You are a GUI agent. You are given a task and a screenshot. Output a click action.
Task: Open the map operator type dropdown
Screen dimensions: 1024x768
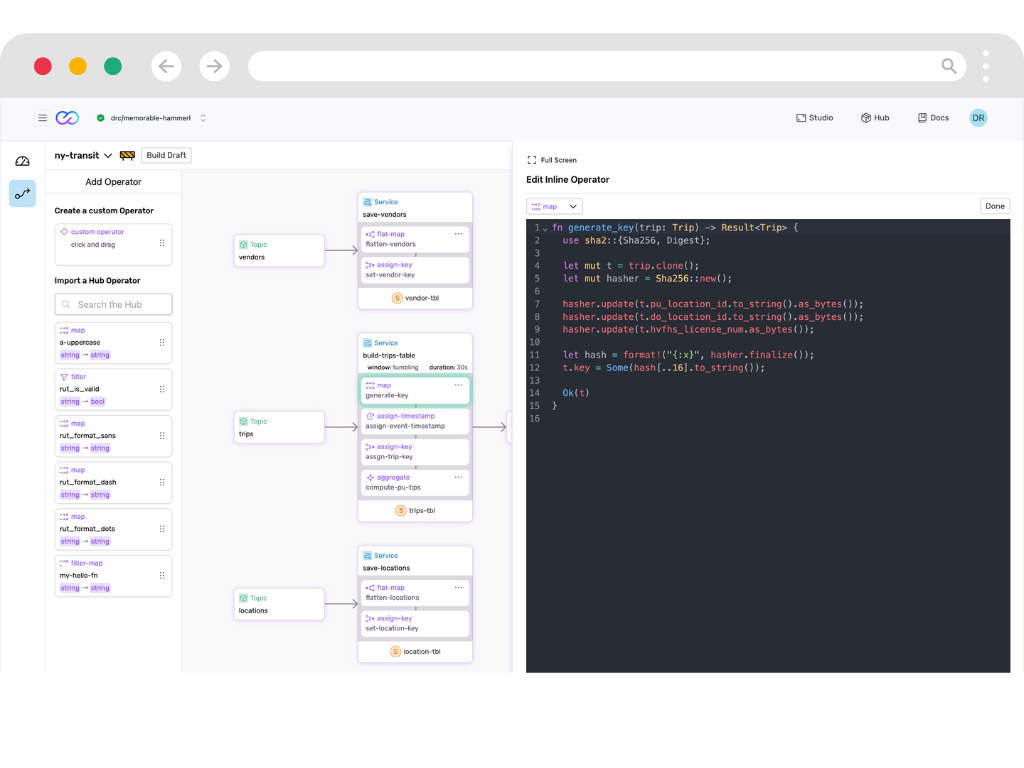click(554, 206)
